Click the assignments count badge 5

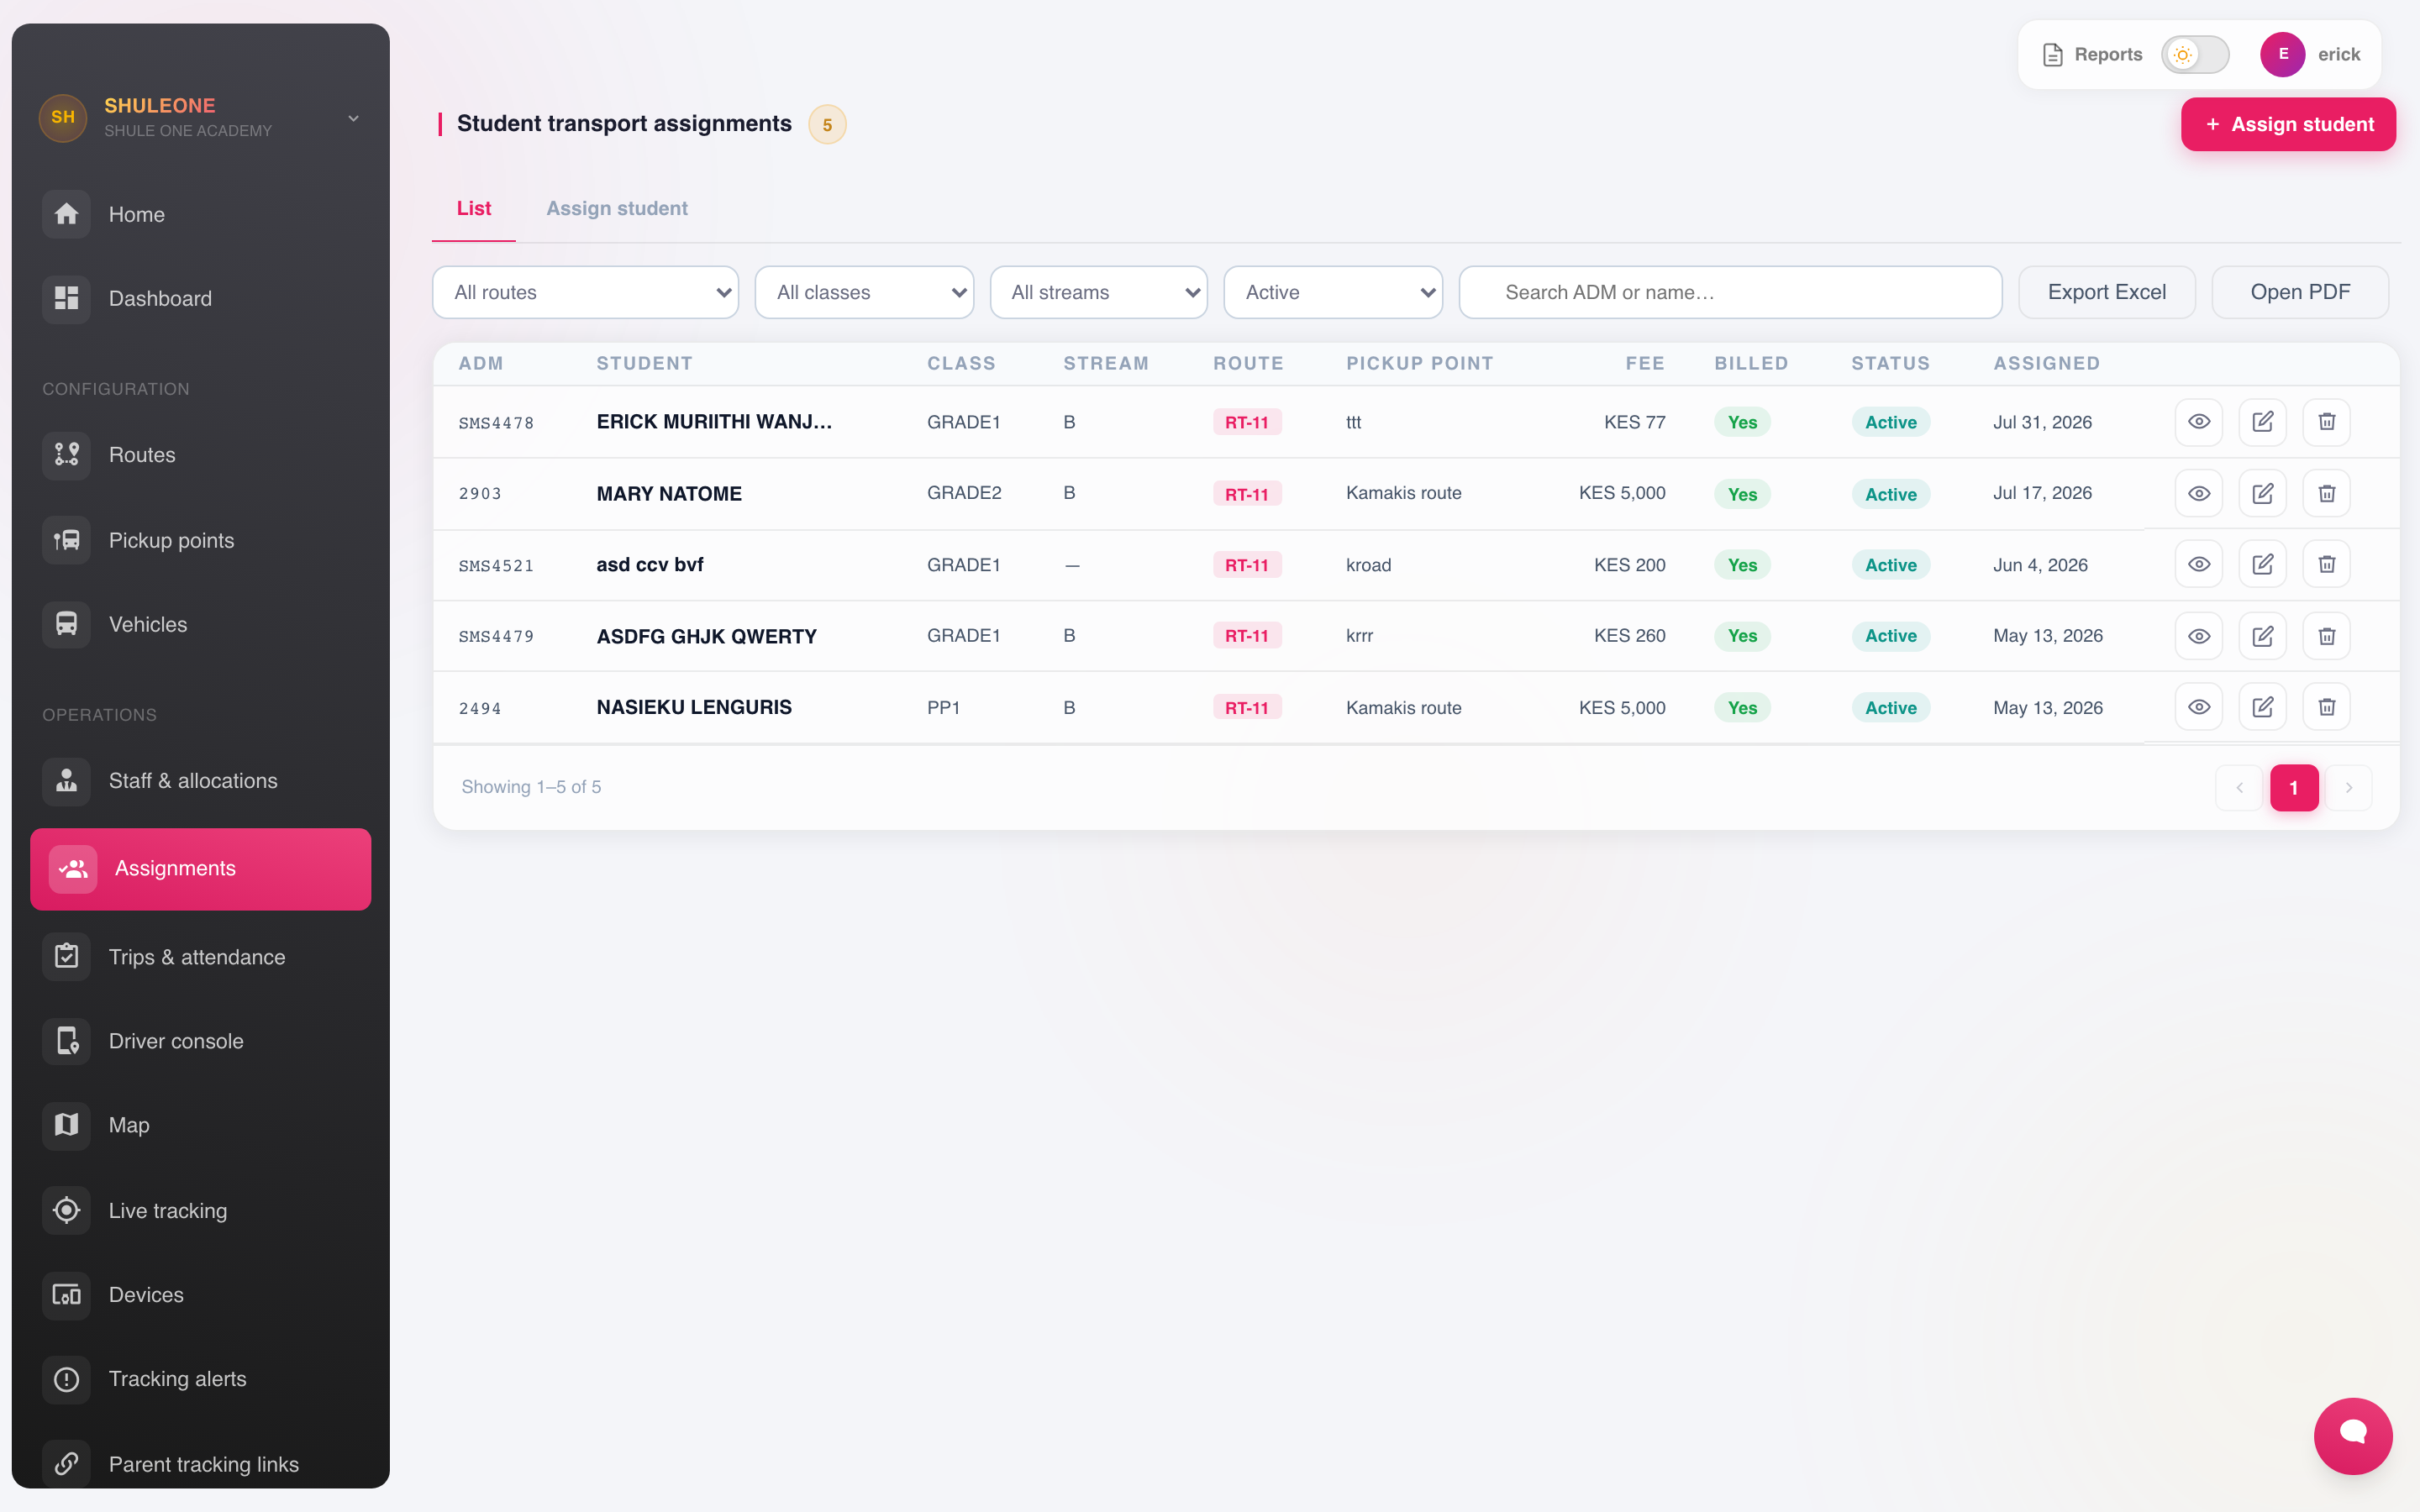click(x=827, y=124)
